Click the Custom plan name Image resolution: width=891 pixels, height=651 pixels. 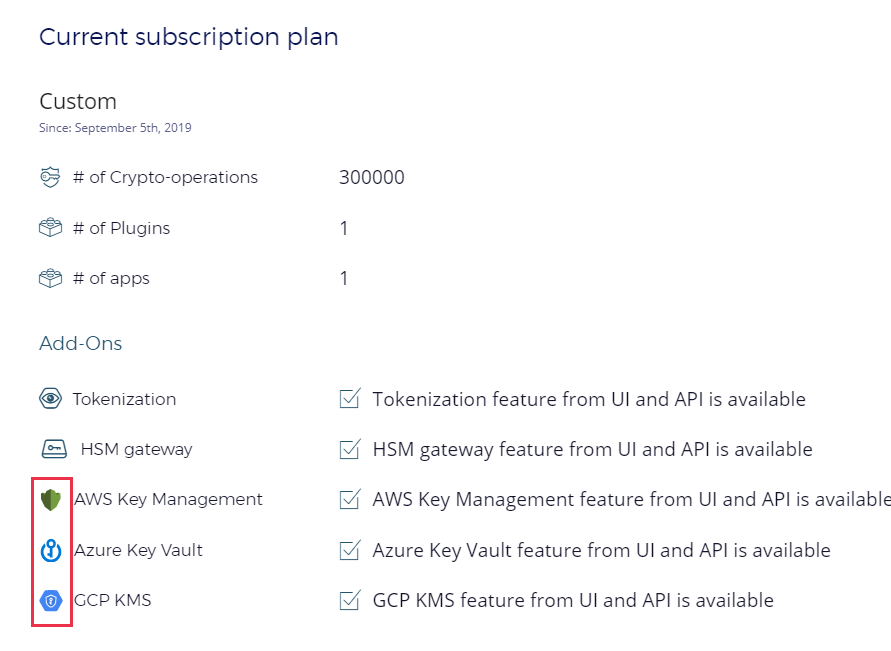coord(78,101)
